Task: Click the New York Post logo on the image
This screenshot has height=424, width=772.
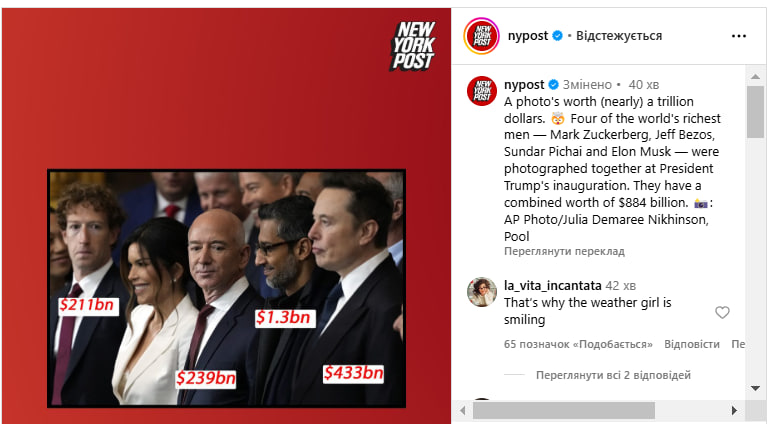Action: coord(413,45)
